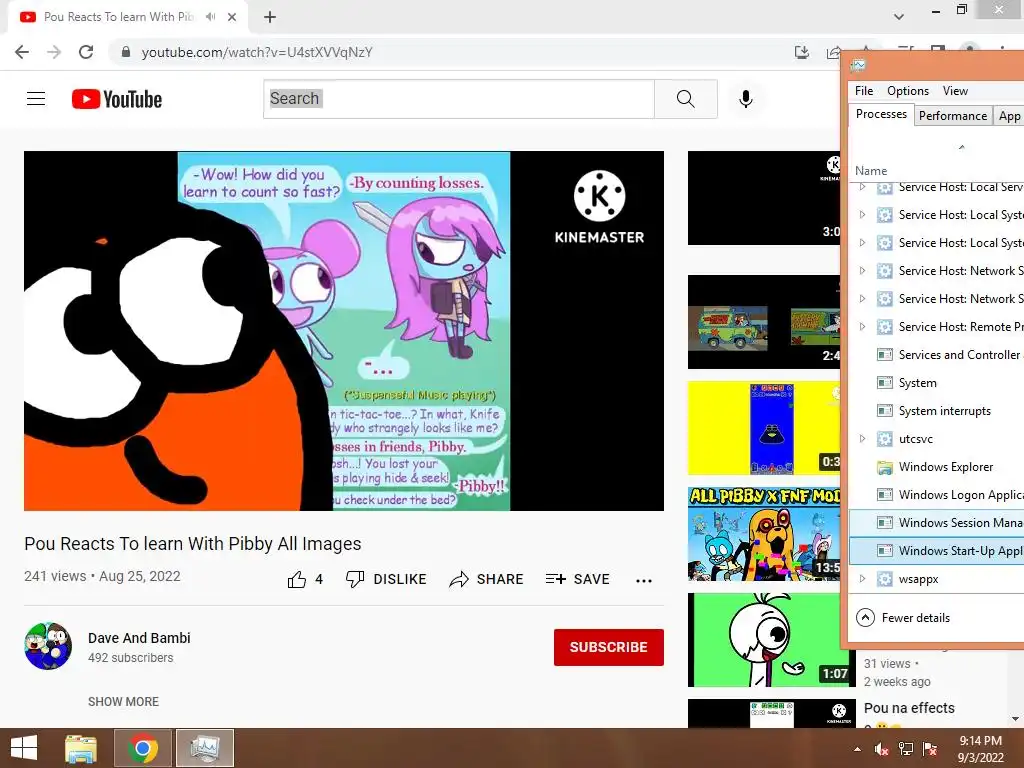Close the Pou Reacts tab
The height and width of the screenshot is (768, 1024).
[232, 17]
